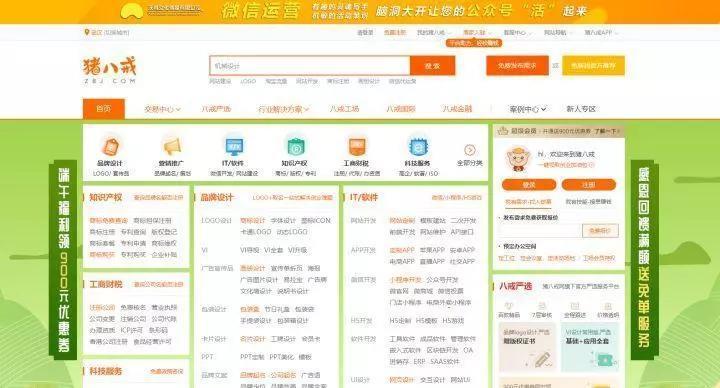Expand the 交易中心 dropdown menu

(x=163, y=109)
